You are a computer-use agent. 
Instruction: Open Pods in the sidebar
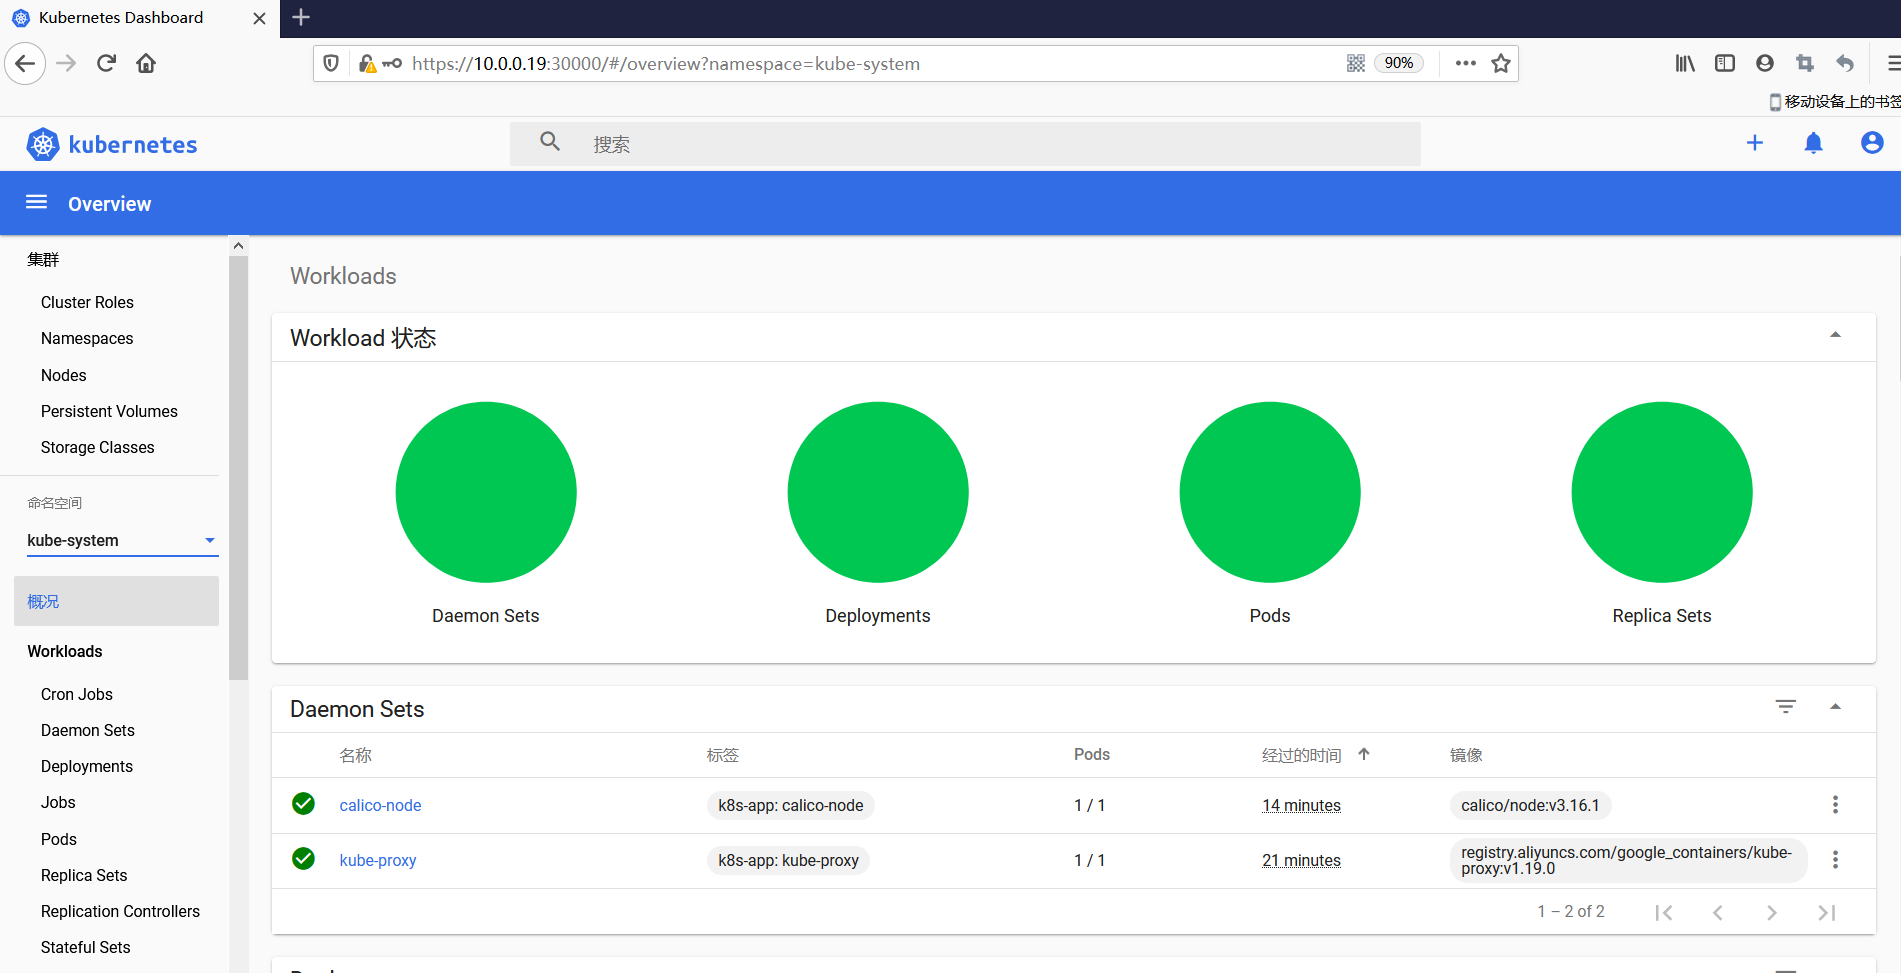click(59, 839)
